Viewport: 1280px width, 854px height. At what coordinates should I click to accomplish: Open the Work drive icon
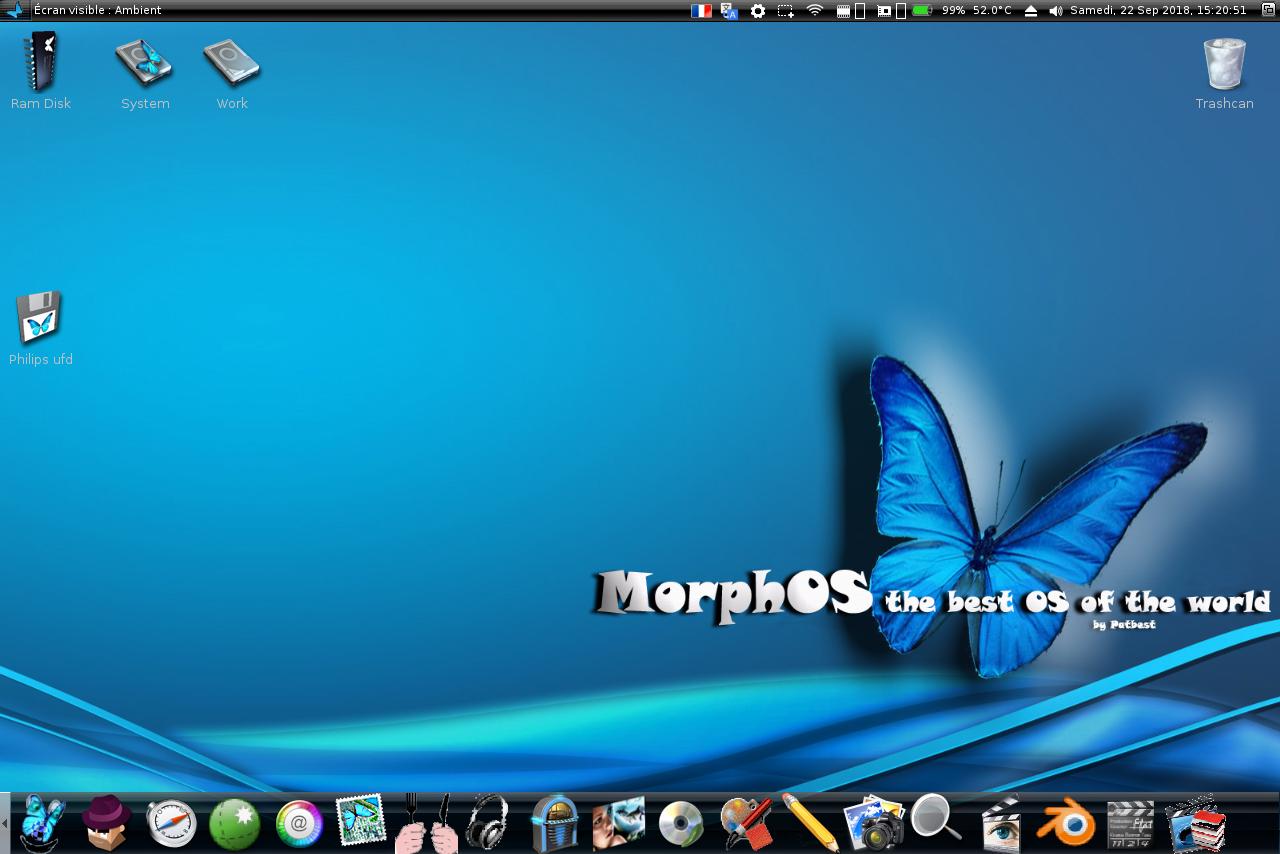coord(232,64)
